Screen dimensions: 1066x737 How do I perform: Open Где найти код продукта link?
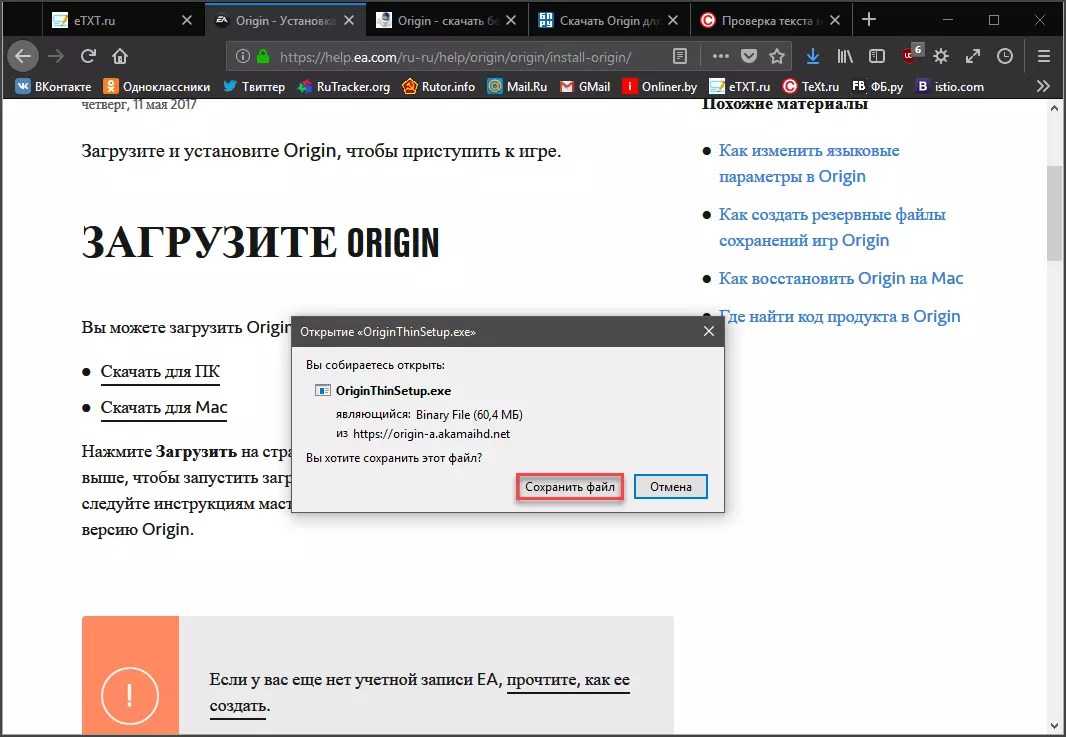(x=840, y=316)
